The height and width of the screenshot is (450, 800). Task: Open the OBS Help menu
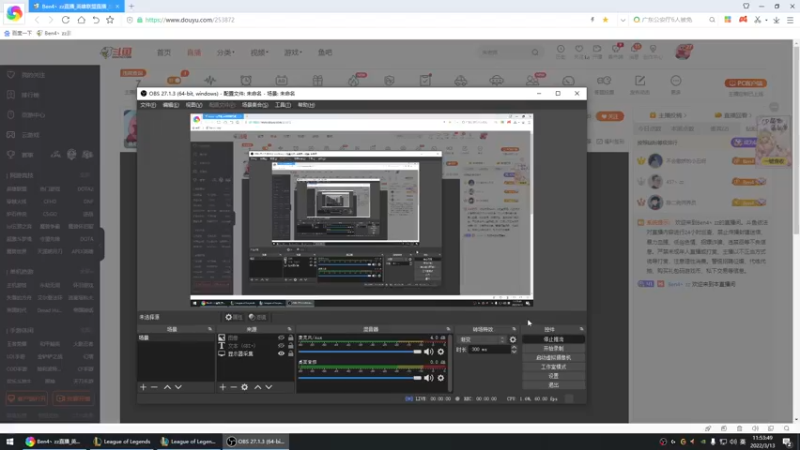pos(306,105)
